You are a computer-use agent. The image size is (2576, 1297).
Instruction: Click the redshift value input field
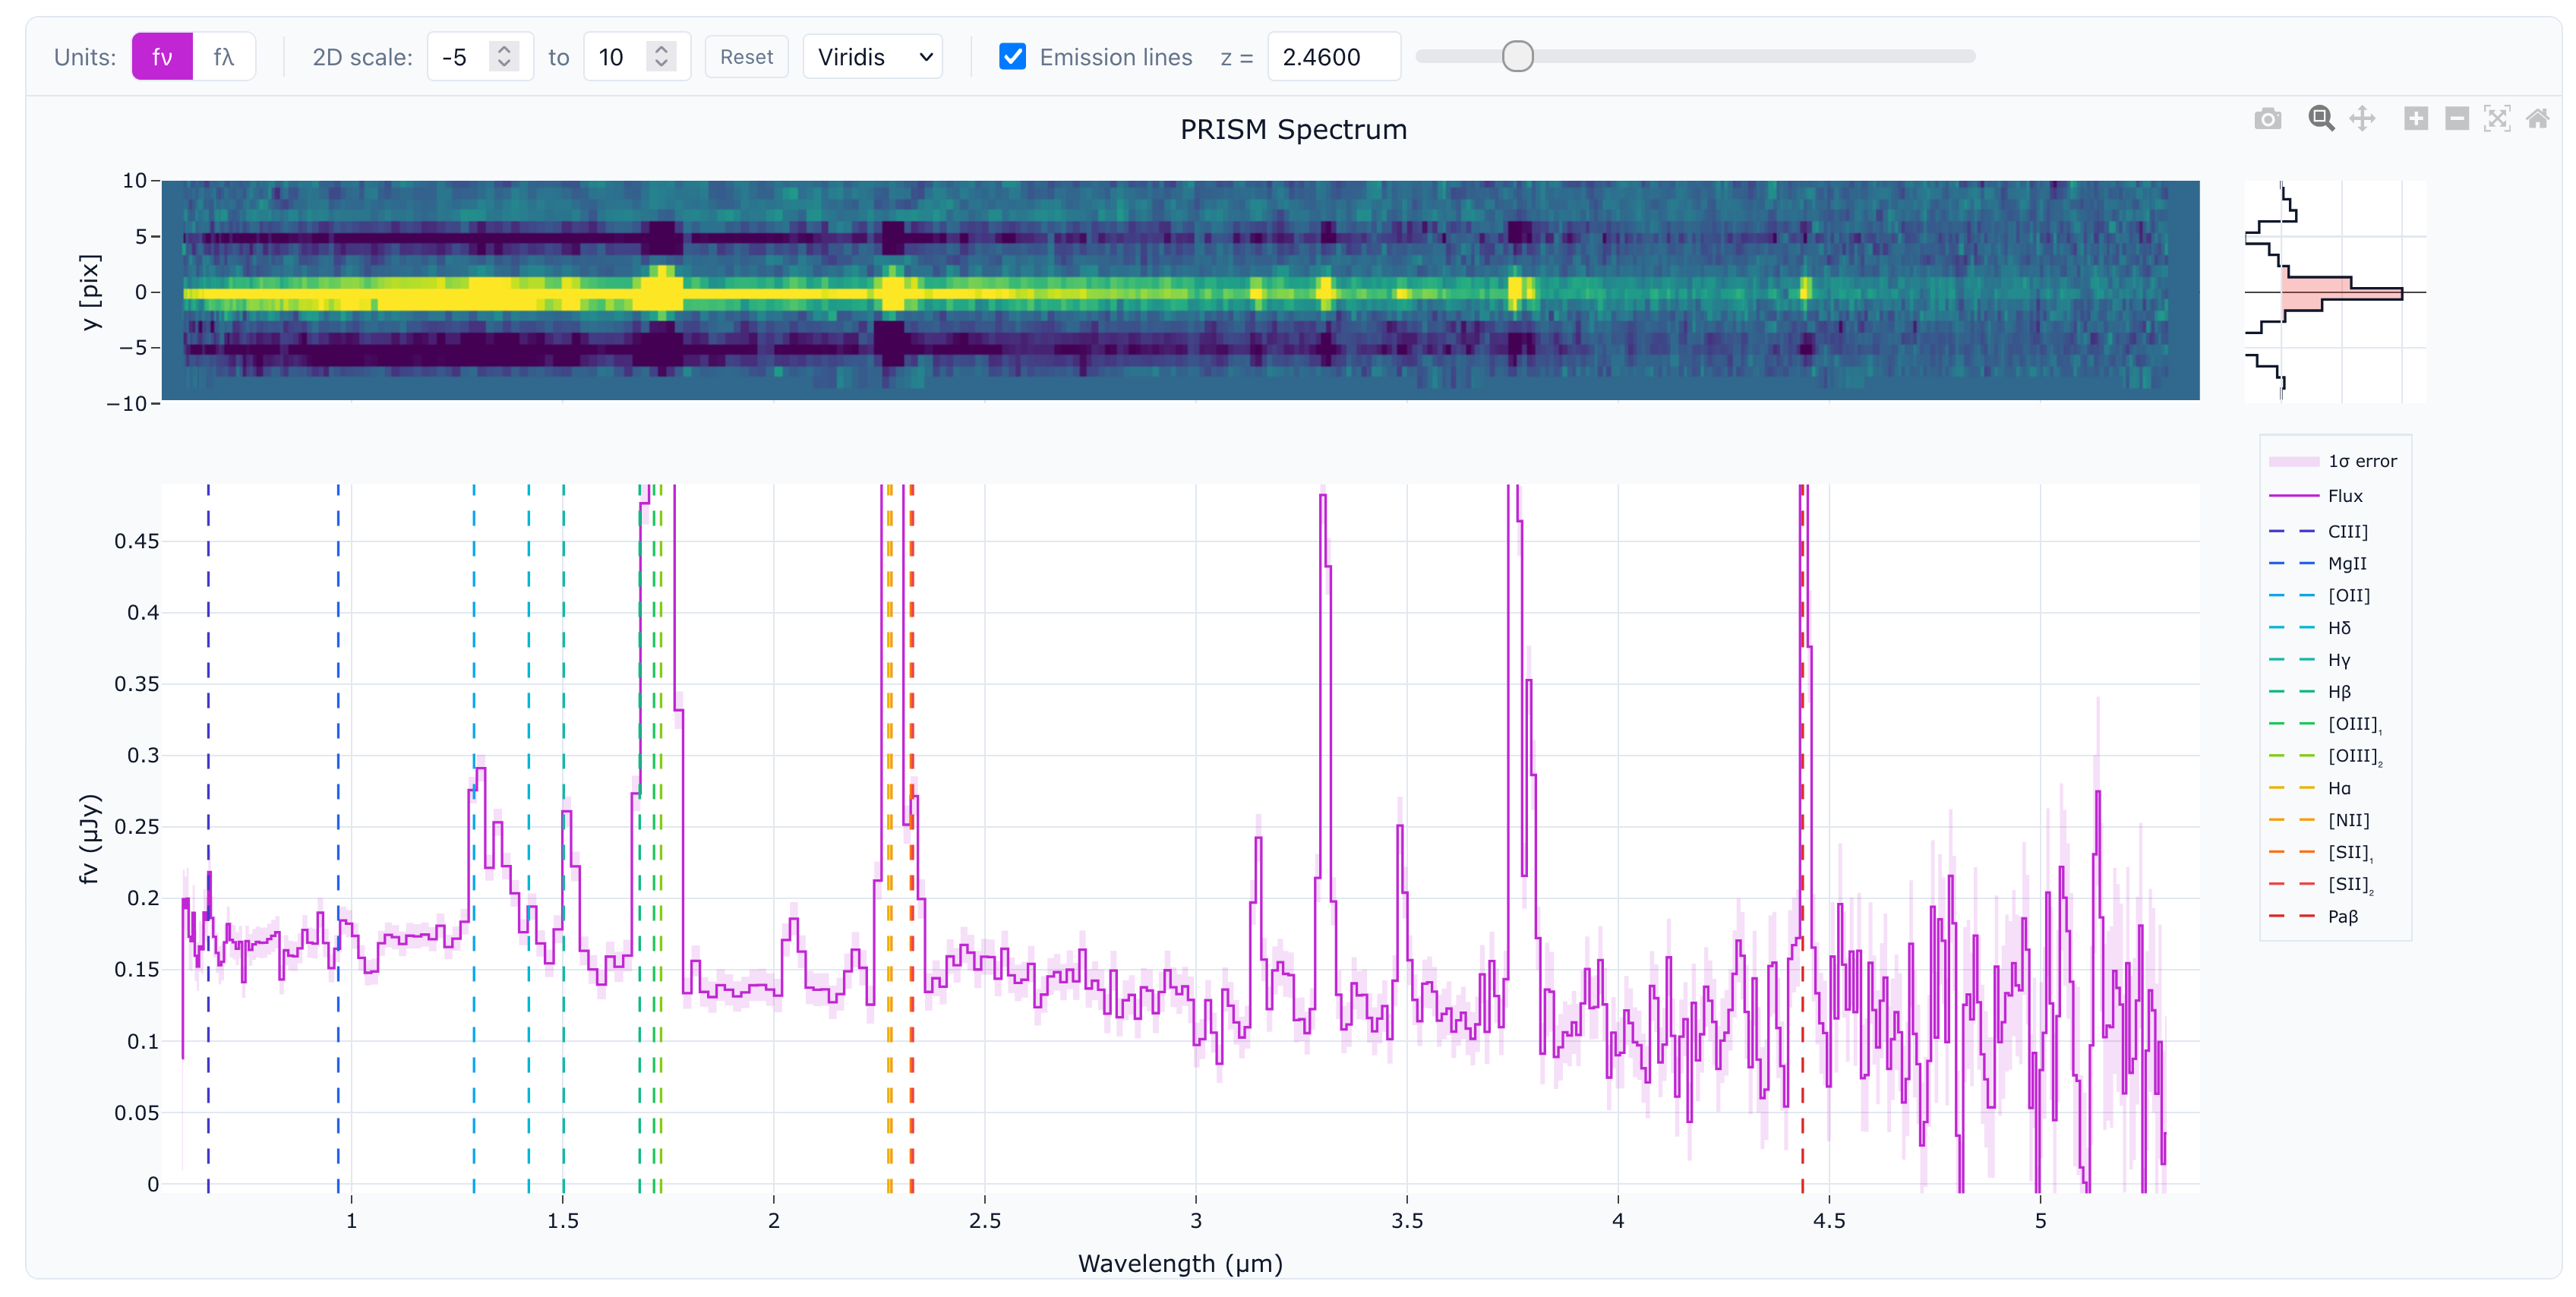coord(1333,56)
